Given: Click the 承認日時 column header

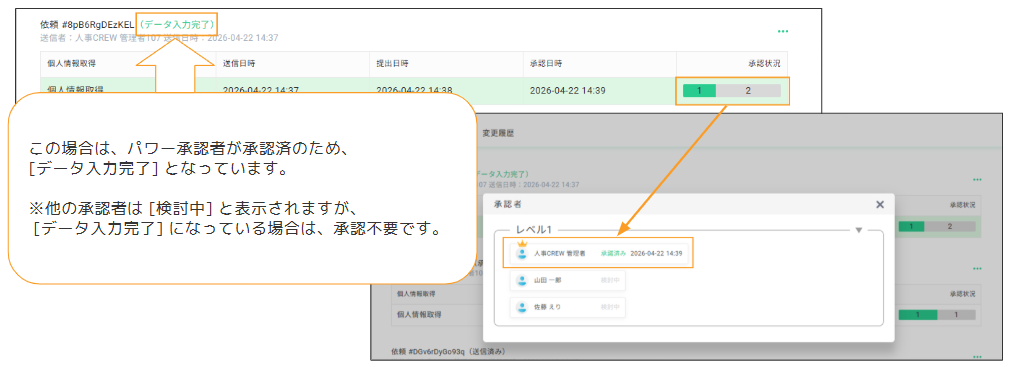Looking at the screenshot, I should click(546, 64).
